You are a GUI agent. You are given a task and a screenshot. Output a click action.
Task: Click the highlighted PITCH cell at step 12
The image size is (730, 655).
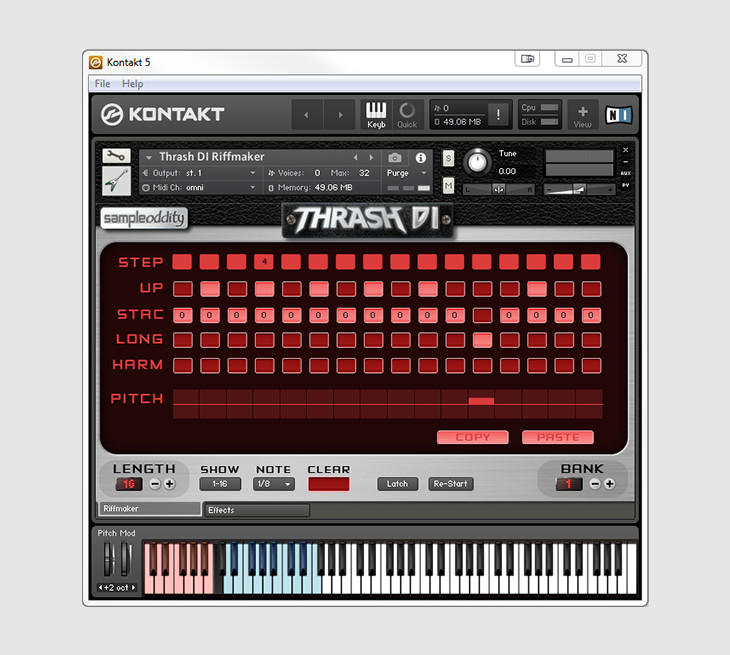click(x=481, y=401)
